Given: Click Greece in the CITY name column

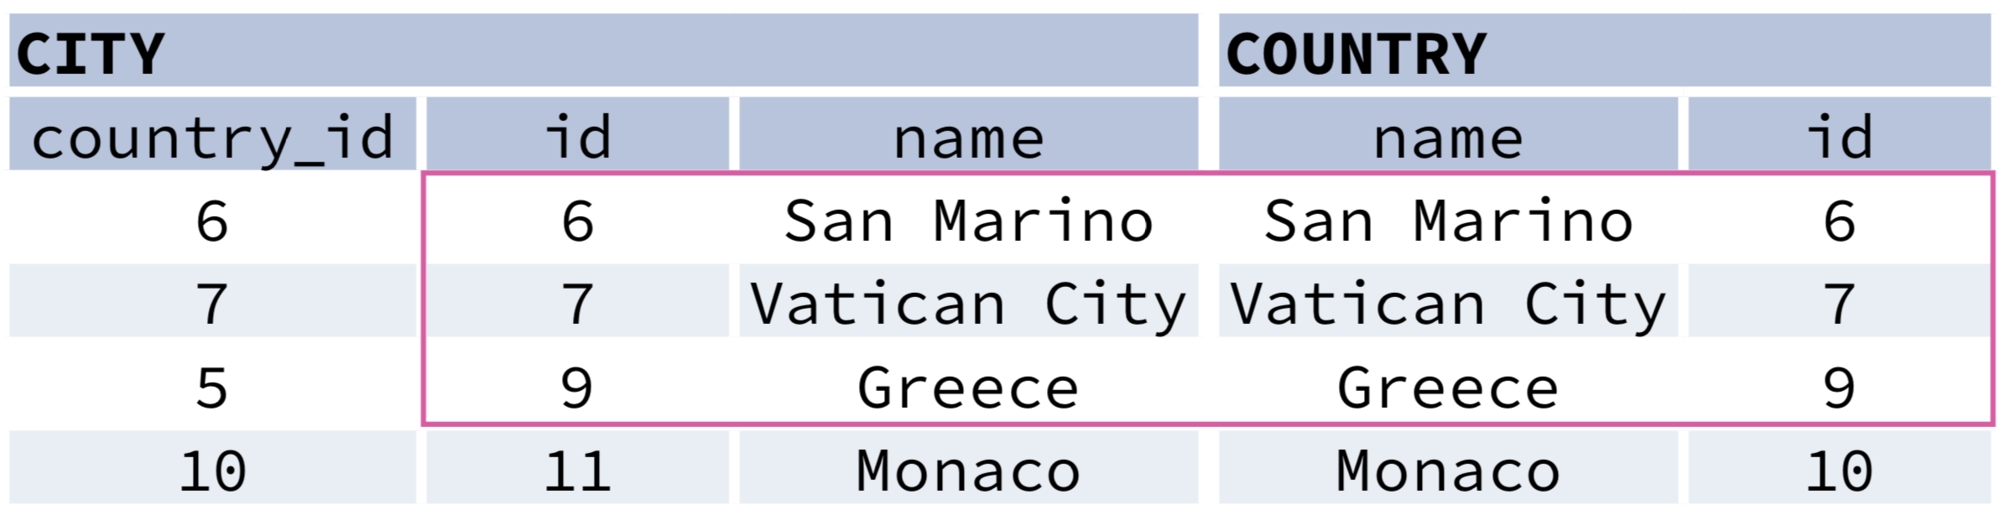Looking at the screenshot, I should [x=968, y=388].
